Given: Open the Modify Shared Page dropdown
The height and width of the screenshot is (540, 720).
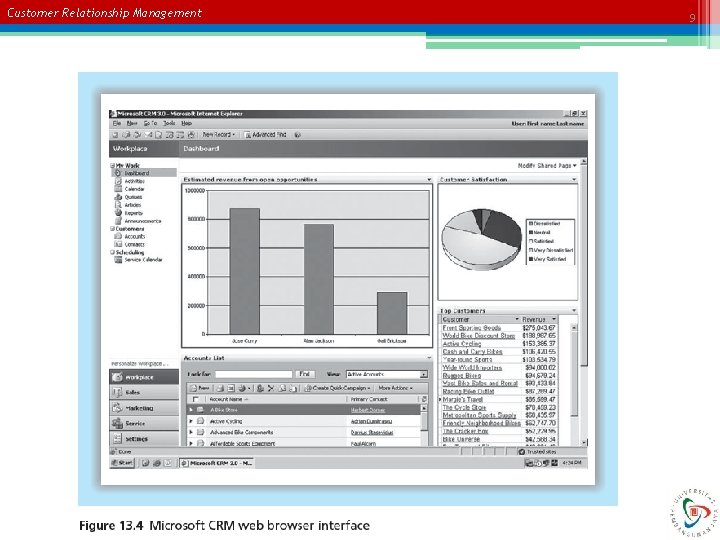Looking at the screenshot, I should (547, 165).
